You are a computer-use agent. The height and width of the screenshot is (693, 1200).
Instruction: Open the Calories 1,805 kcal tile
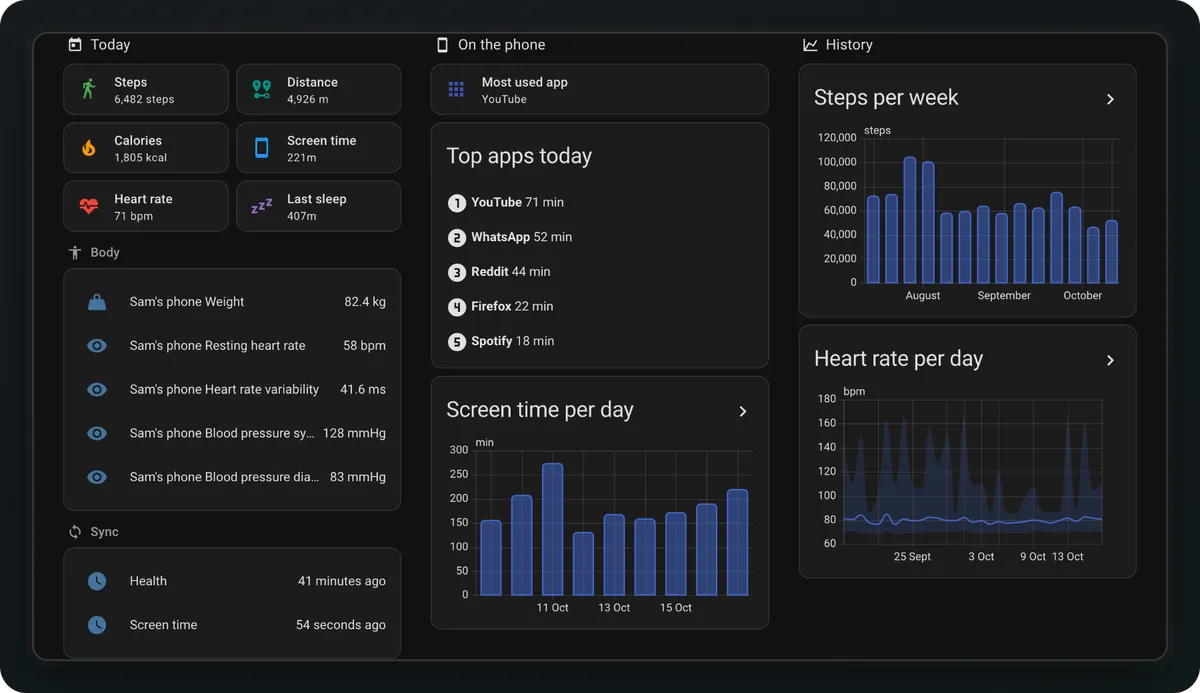pos(146,148)
